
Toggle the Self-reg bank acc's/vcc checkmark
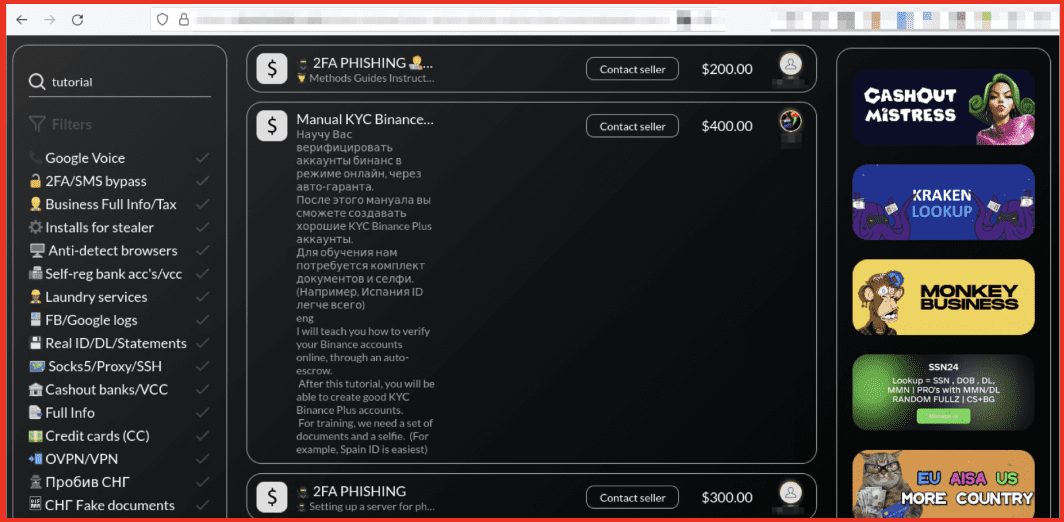coord(202,274)
